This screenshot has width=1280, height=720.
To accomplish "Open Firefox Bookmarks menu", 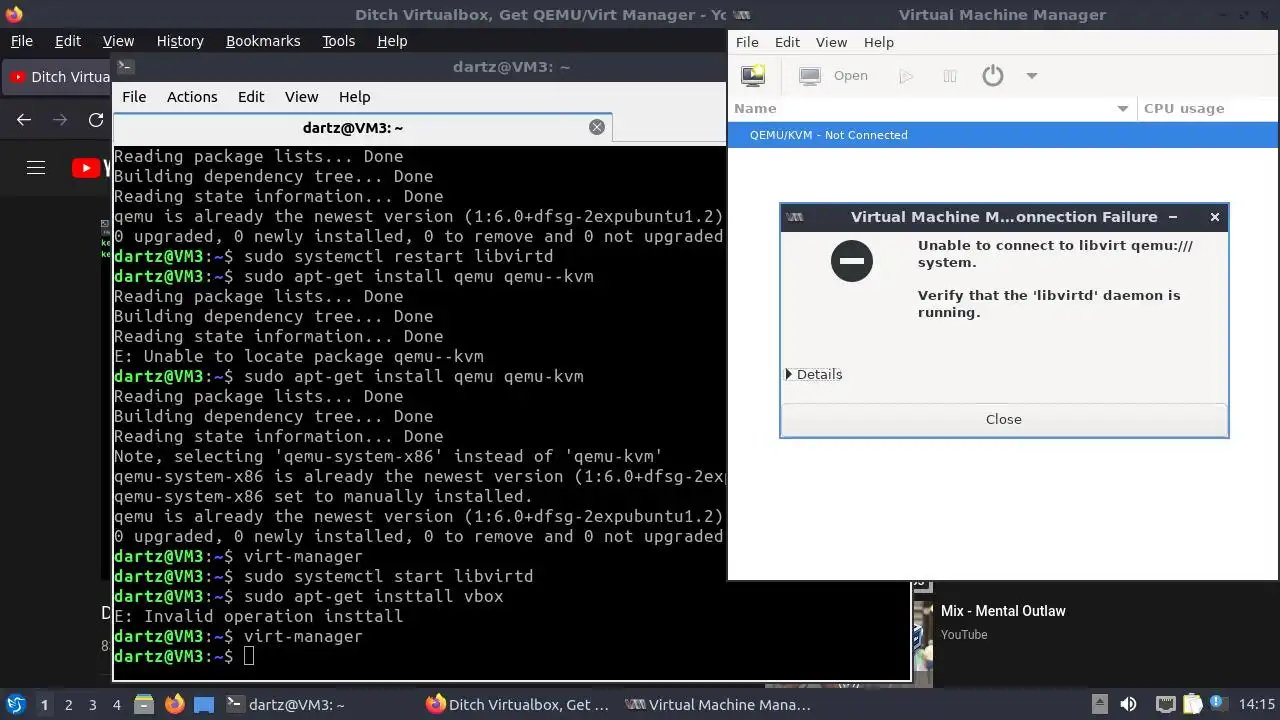I will coord(263,41).
